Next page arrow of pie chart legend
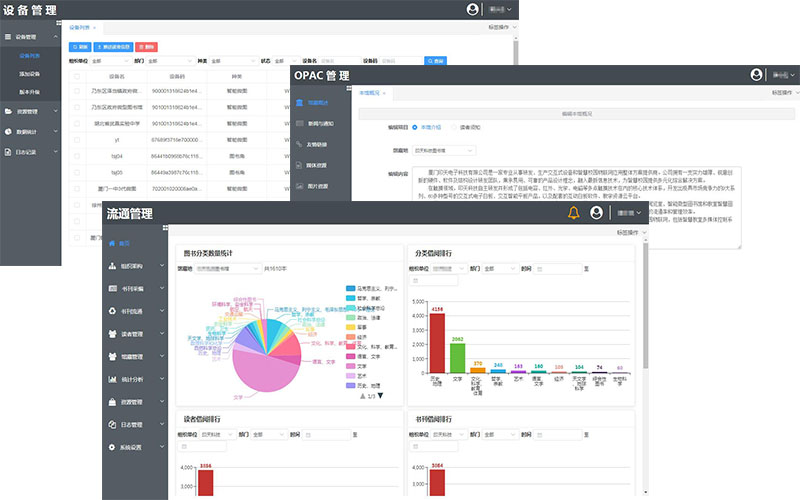 point(380,395)
